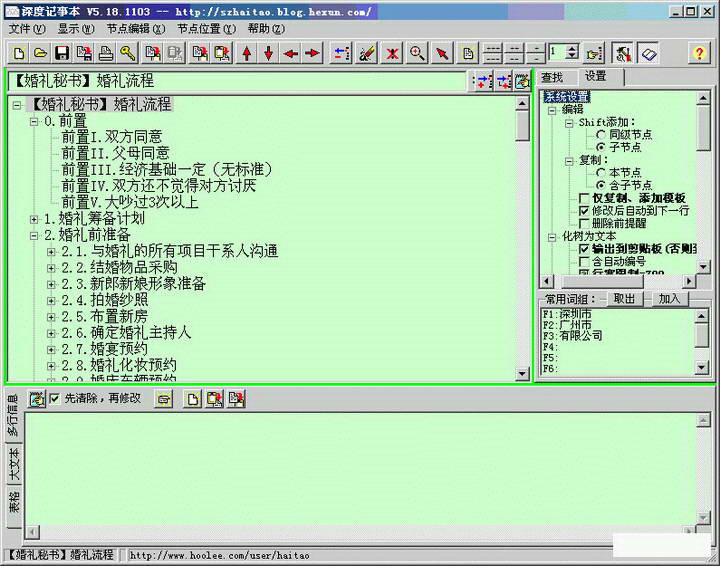Screen dimensions: 720x566
Task: Collapse the 编辑 settings group
Action: point(552,110)
